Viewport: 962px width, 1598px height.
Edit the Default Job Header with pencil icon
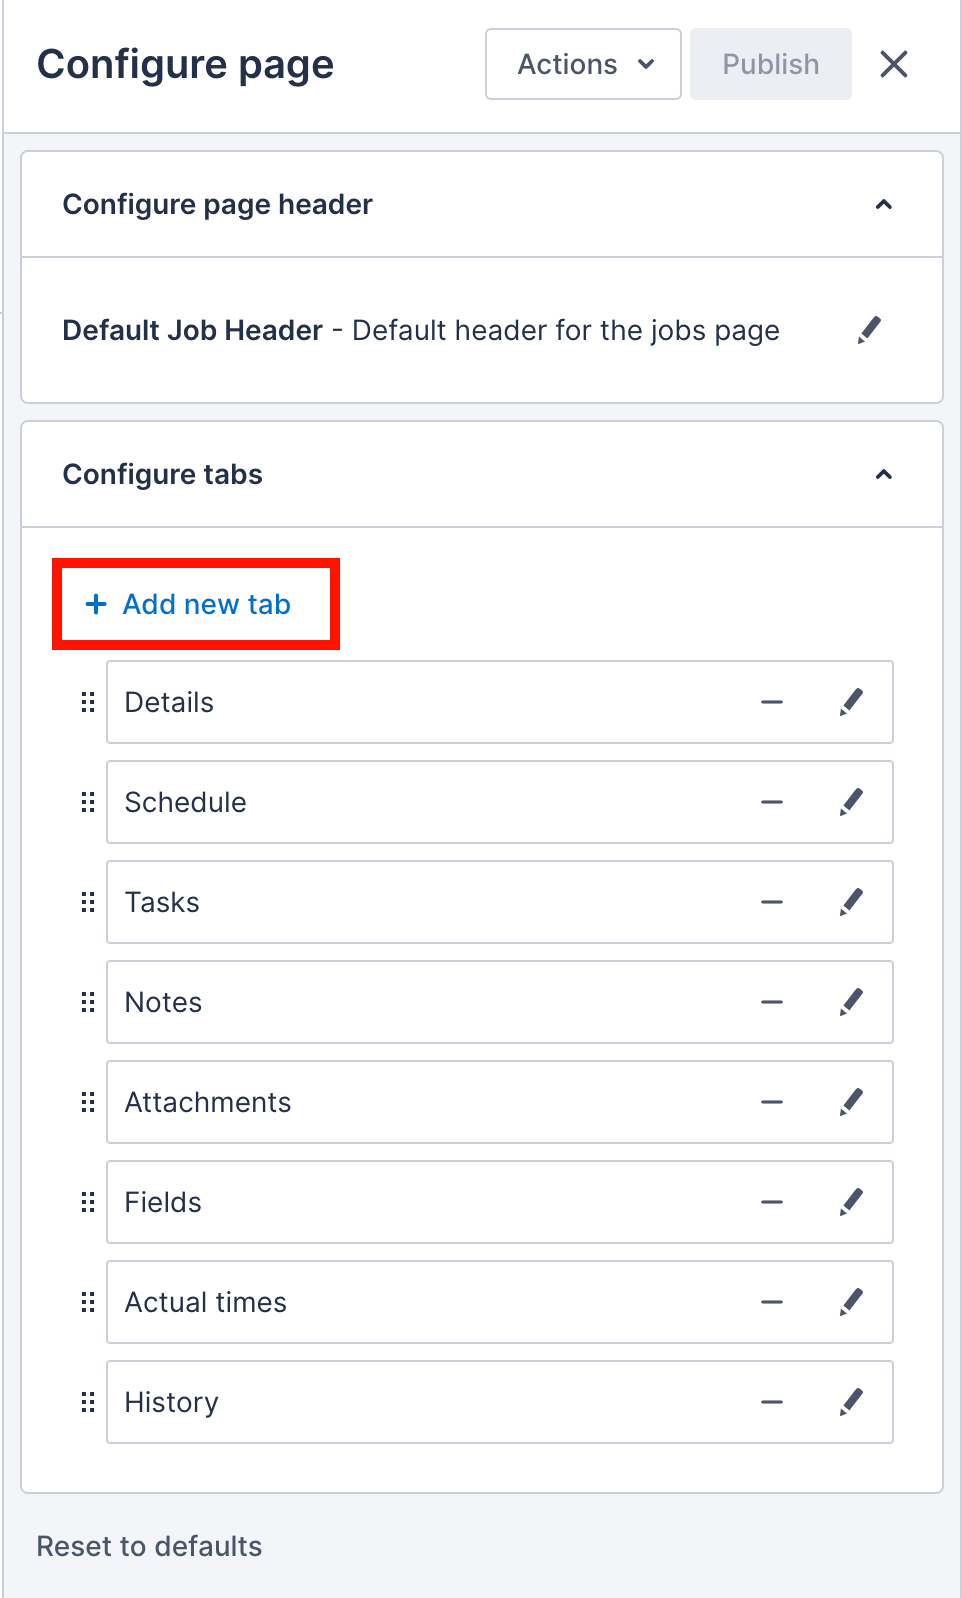pyautogui.click(x=868, y=329)
